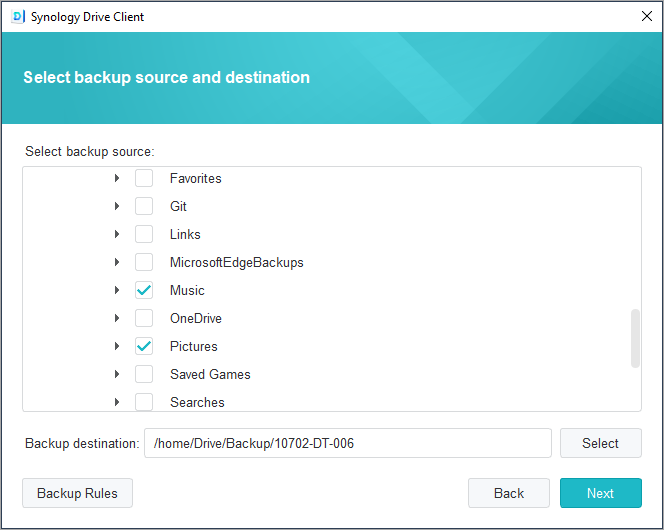Uncheck the Music folder checkbox
This screenshot has height=530, width=664.
(x=144, y=291)
